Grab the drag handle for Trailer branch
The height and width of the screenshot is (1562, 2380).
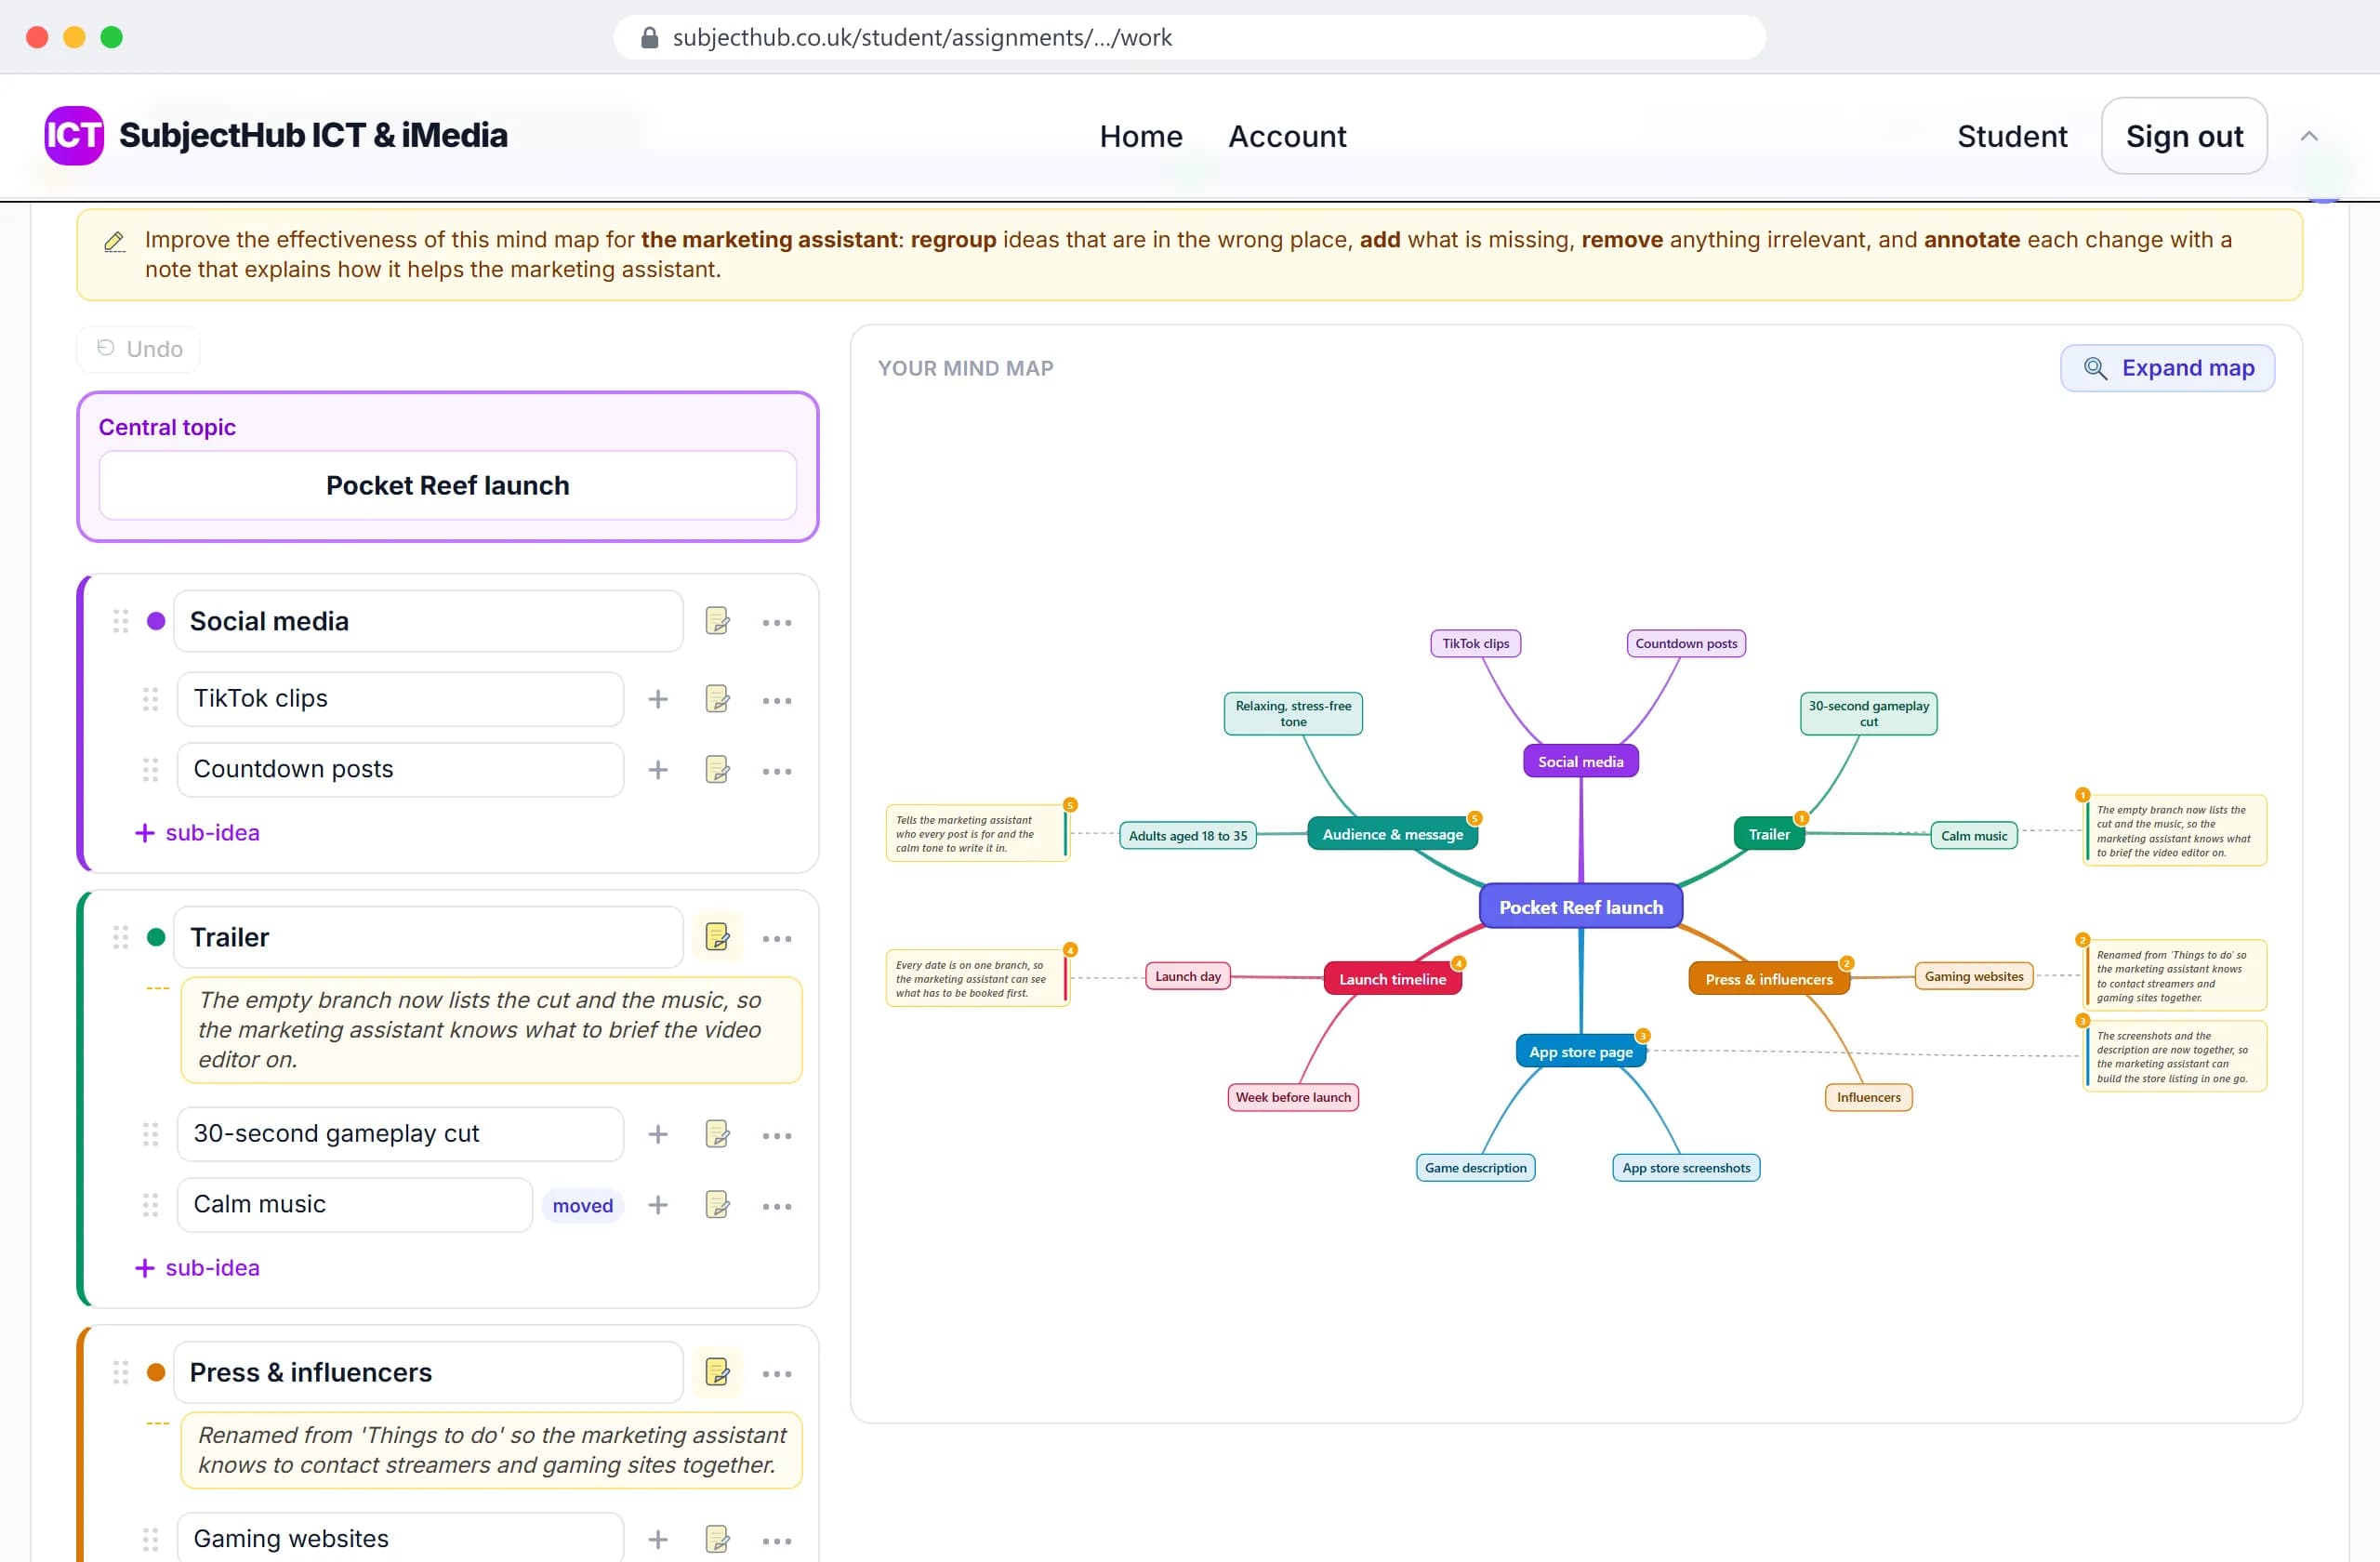121,937
